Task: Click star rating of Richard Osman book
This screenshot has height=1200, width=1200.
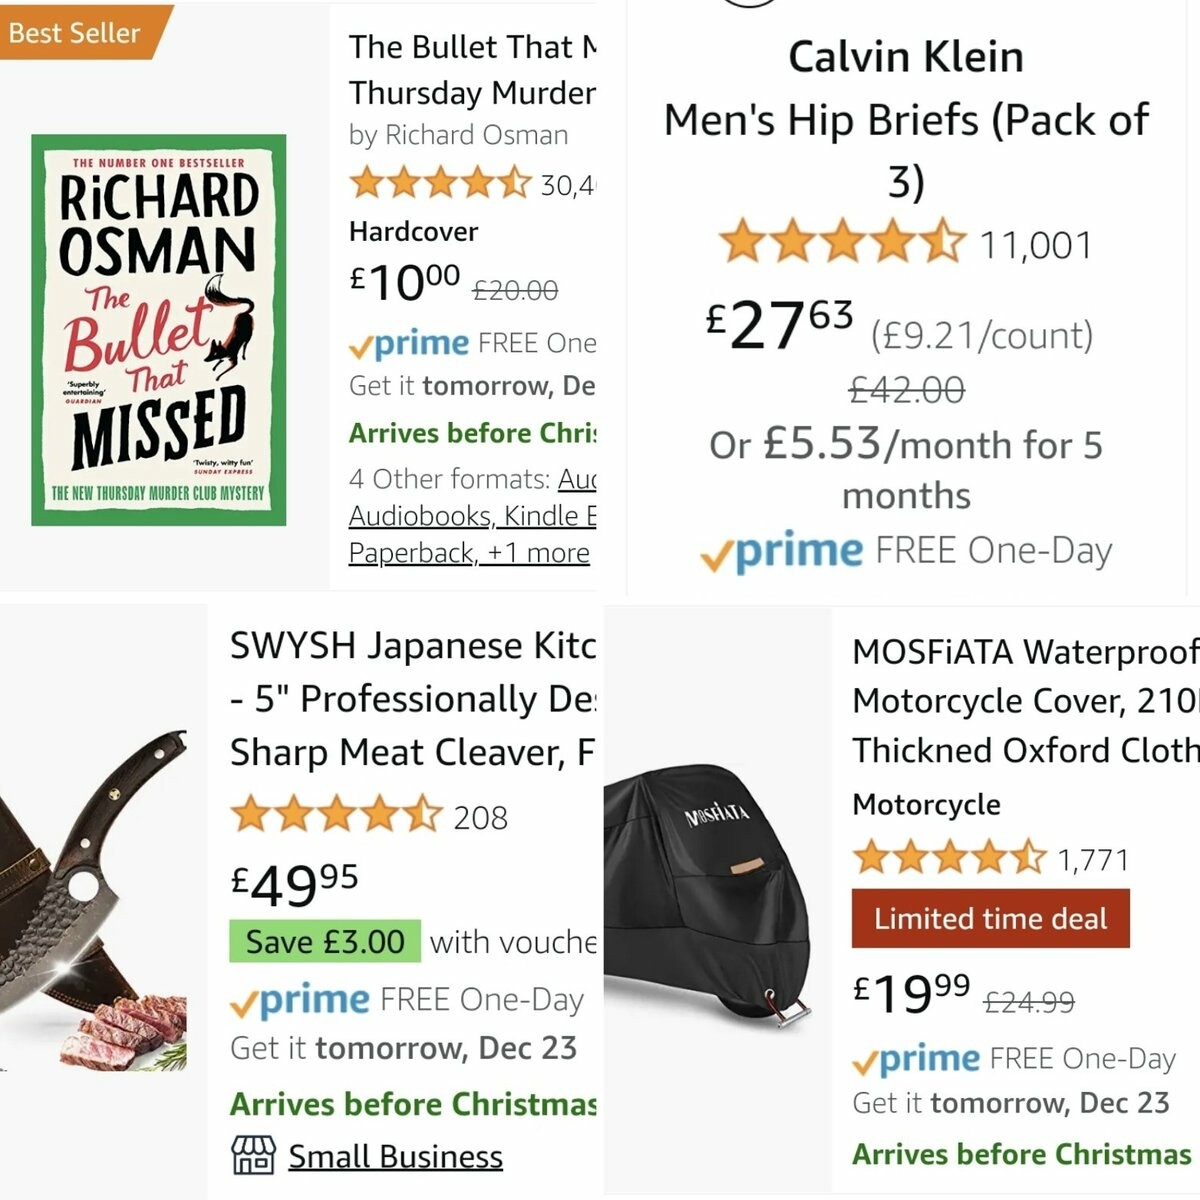Action: point(439,184)
